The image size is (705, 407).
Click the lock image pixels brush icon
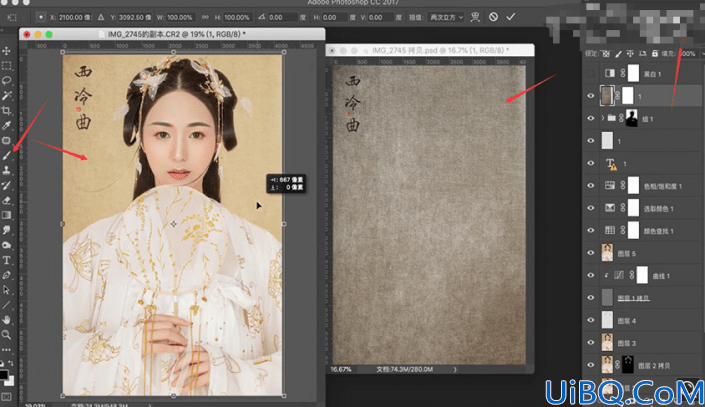[618, 54]
